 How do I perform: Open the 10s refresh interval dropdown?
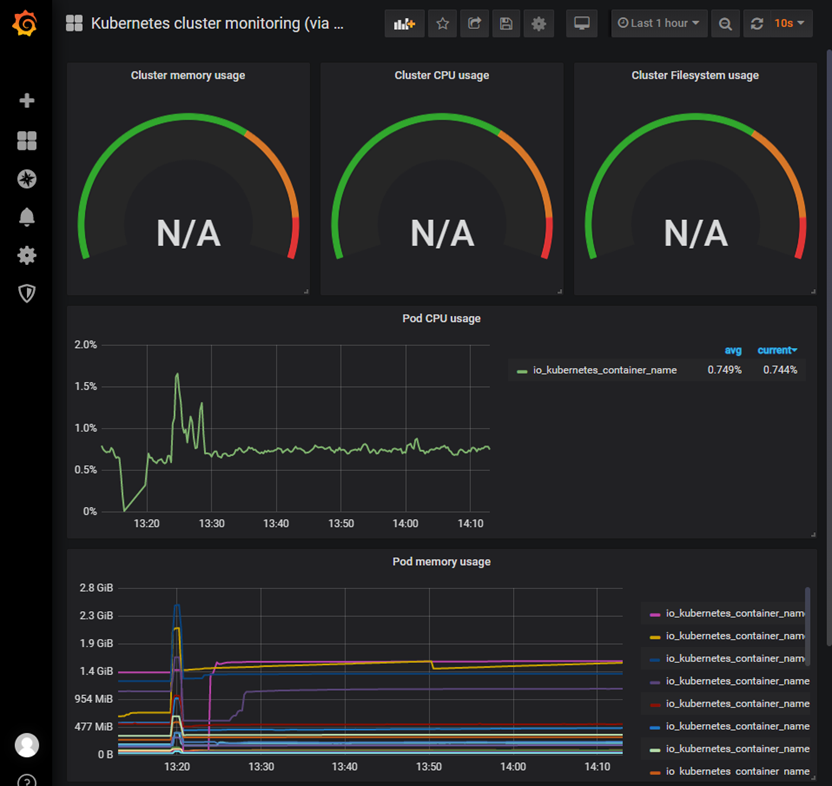[x=790, y=23]
